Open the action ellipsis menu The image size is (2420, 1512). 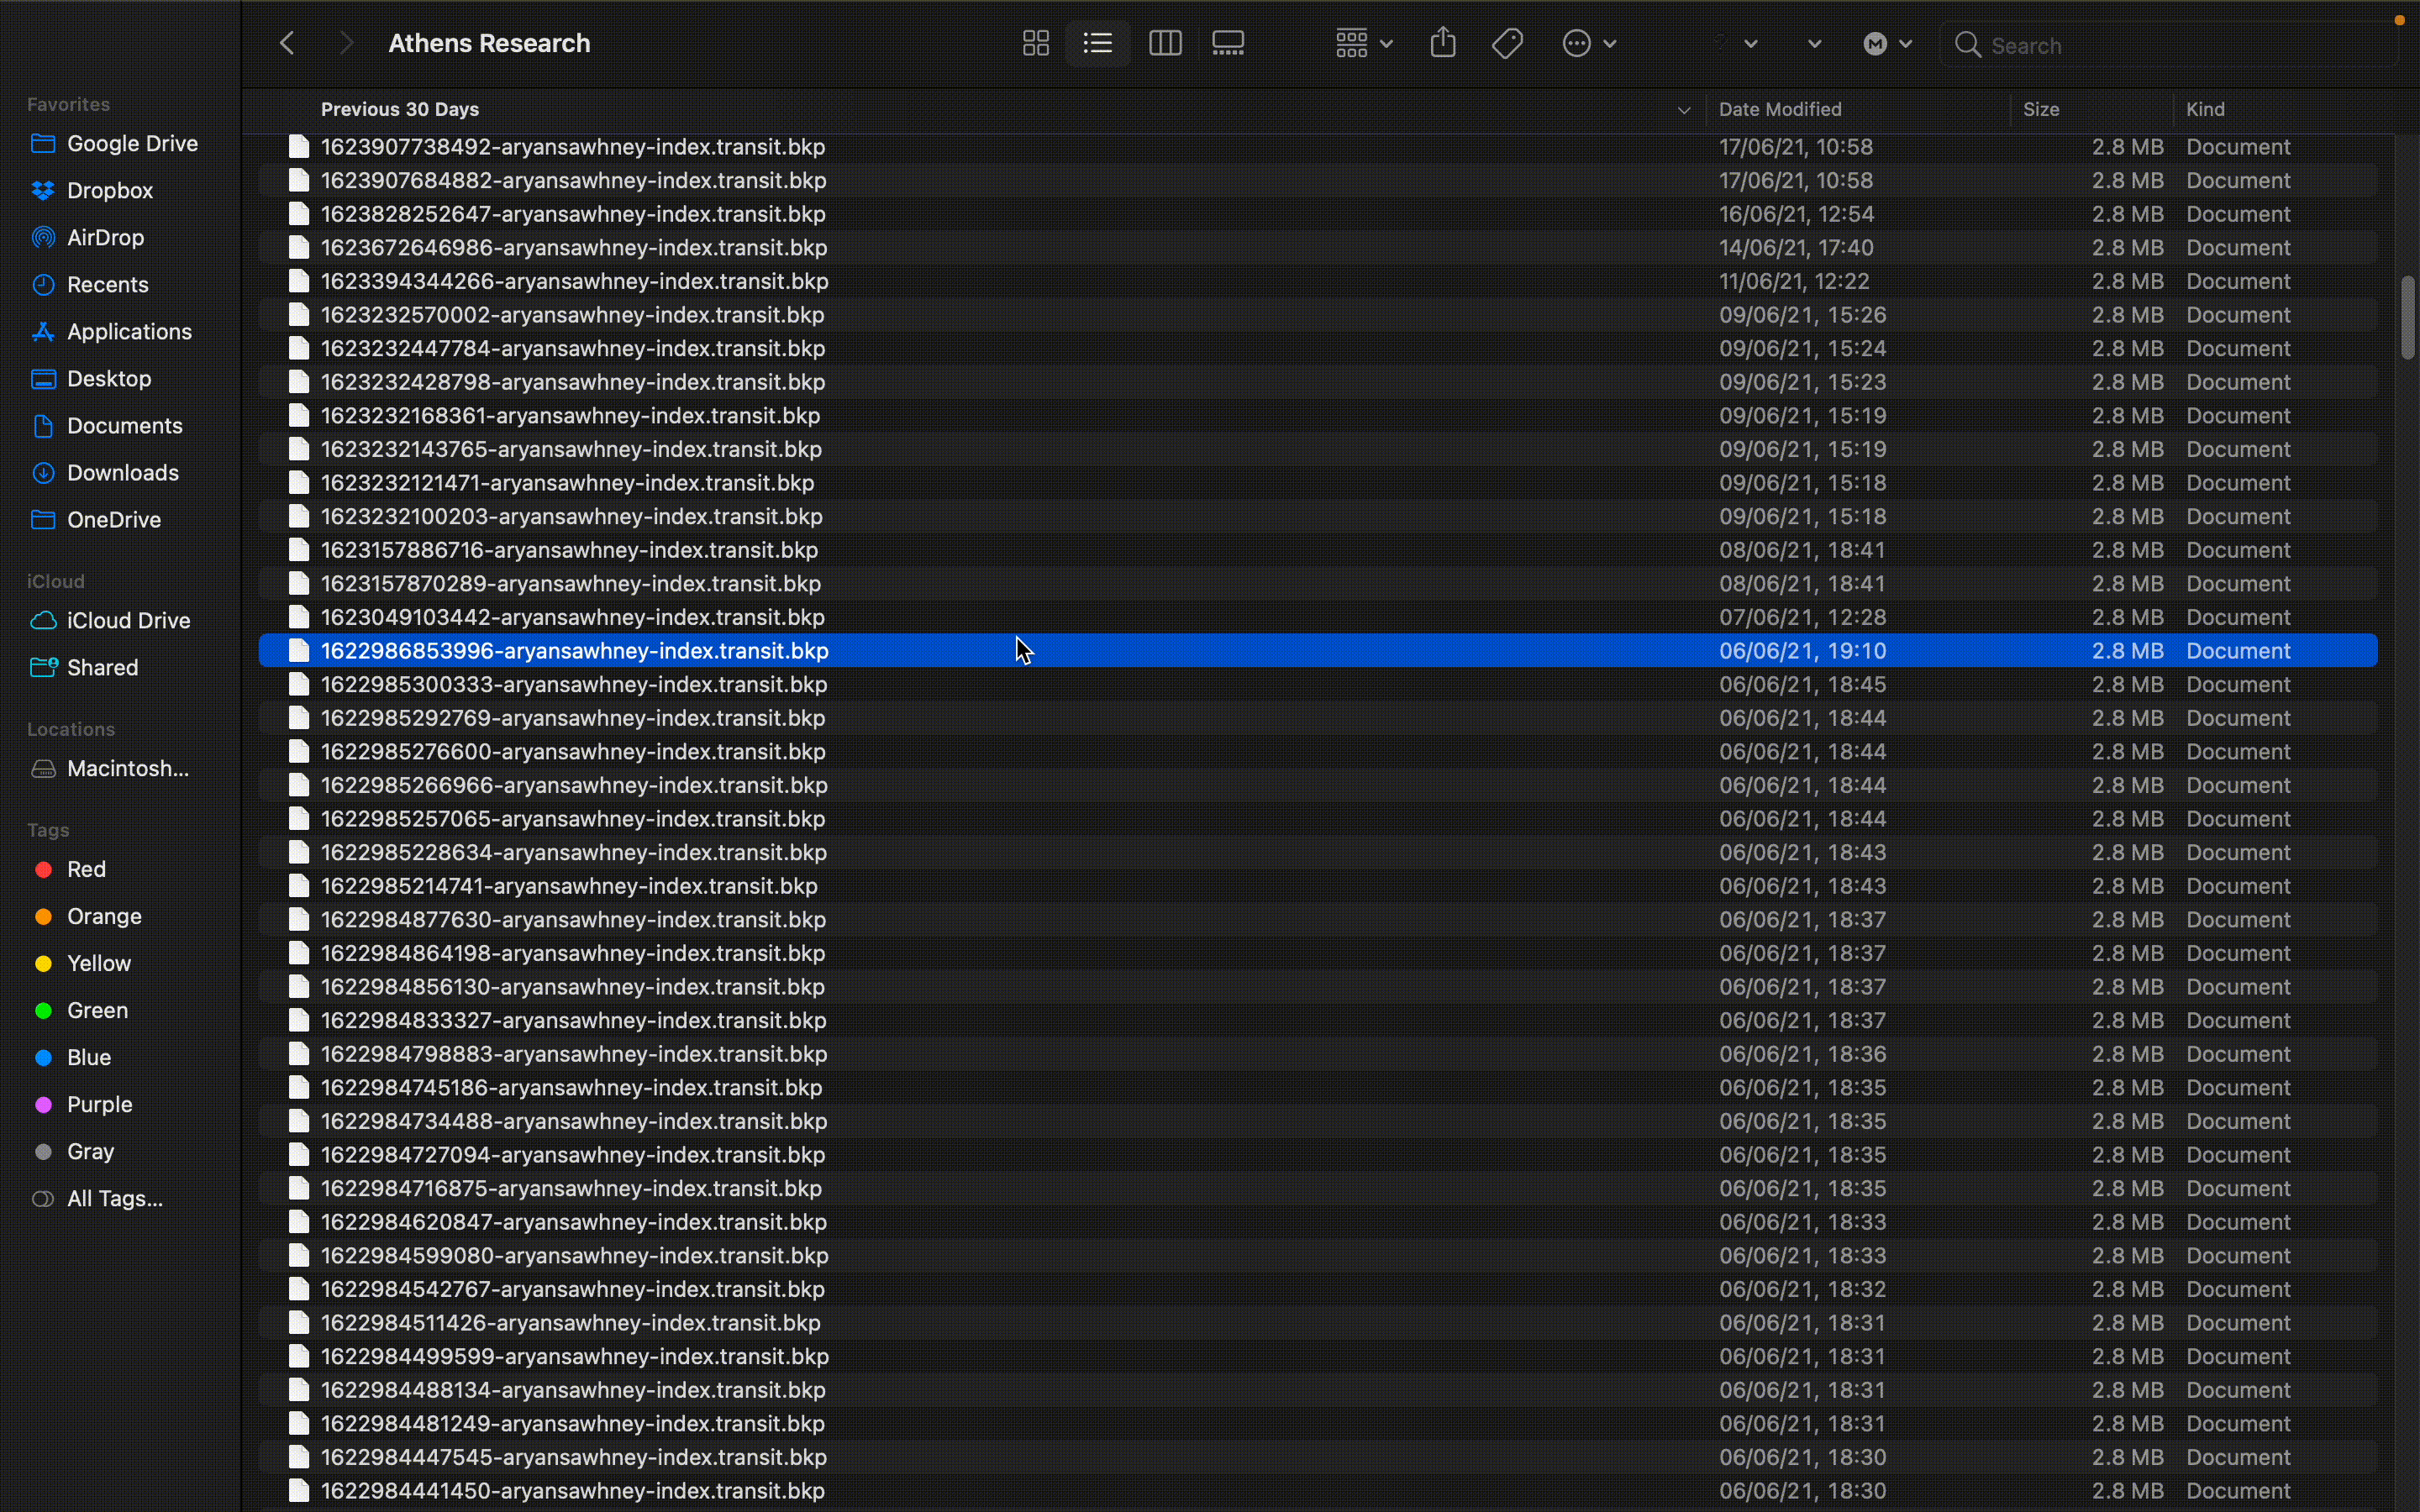(x=1588, y=43)
